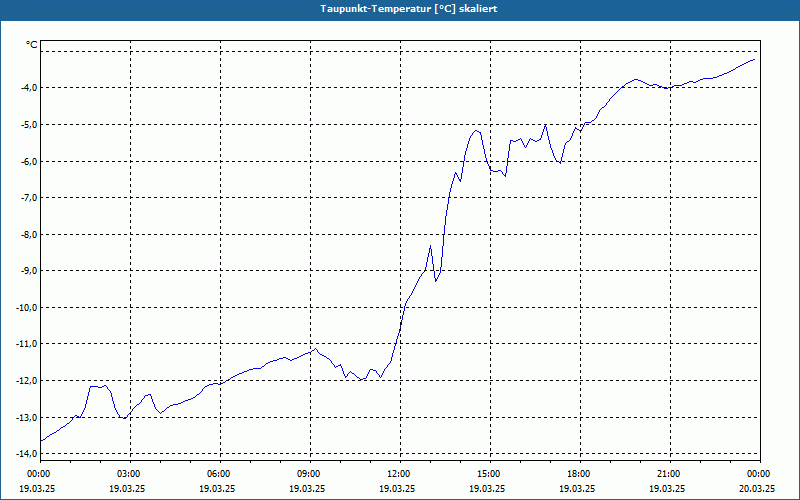Select the -6,0 y-axis label

pyautogui.click(x=30, y=161)
